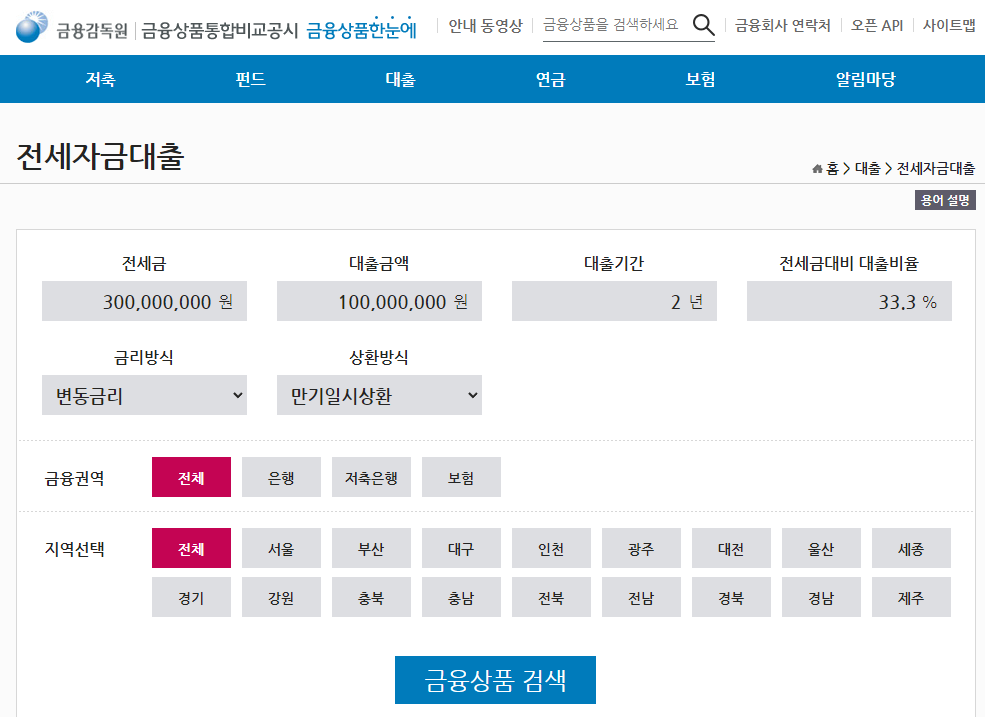
Task: Select 광주 region
Action: (641, 548)
